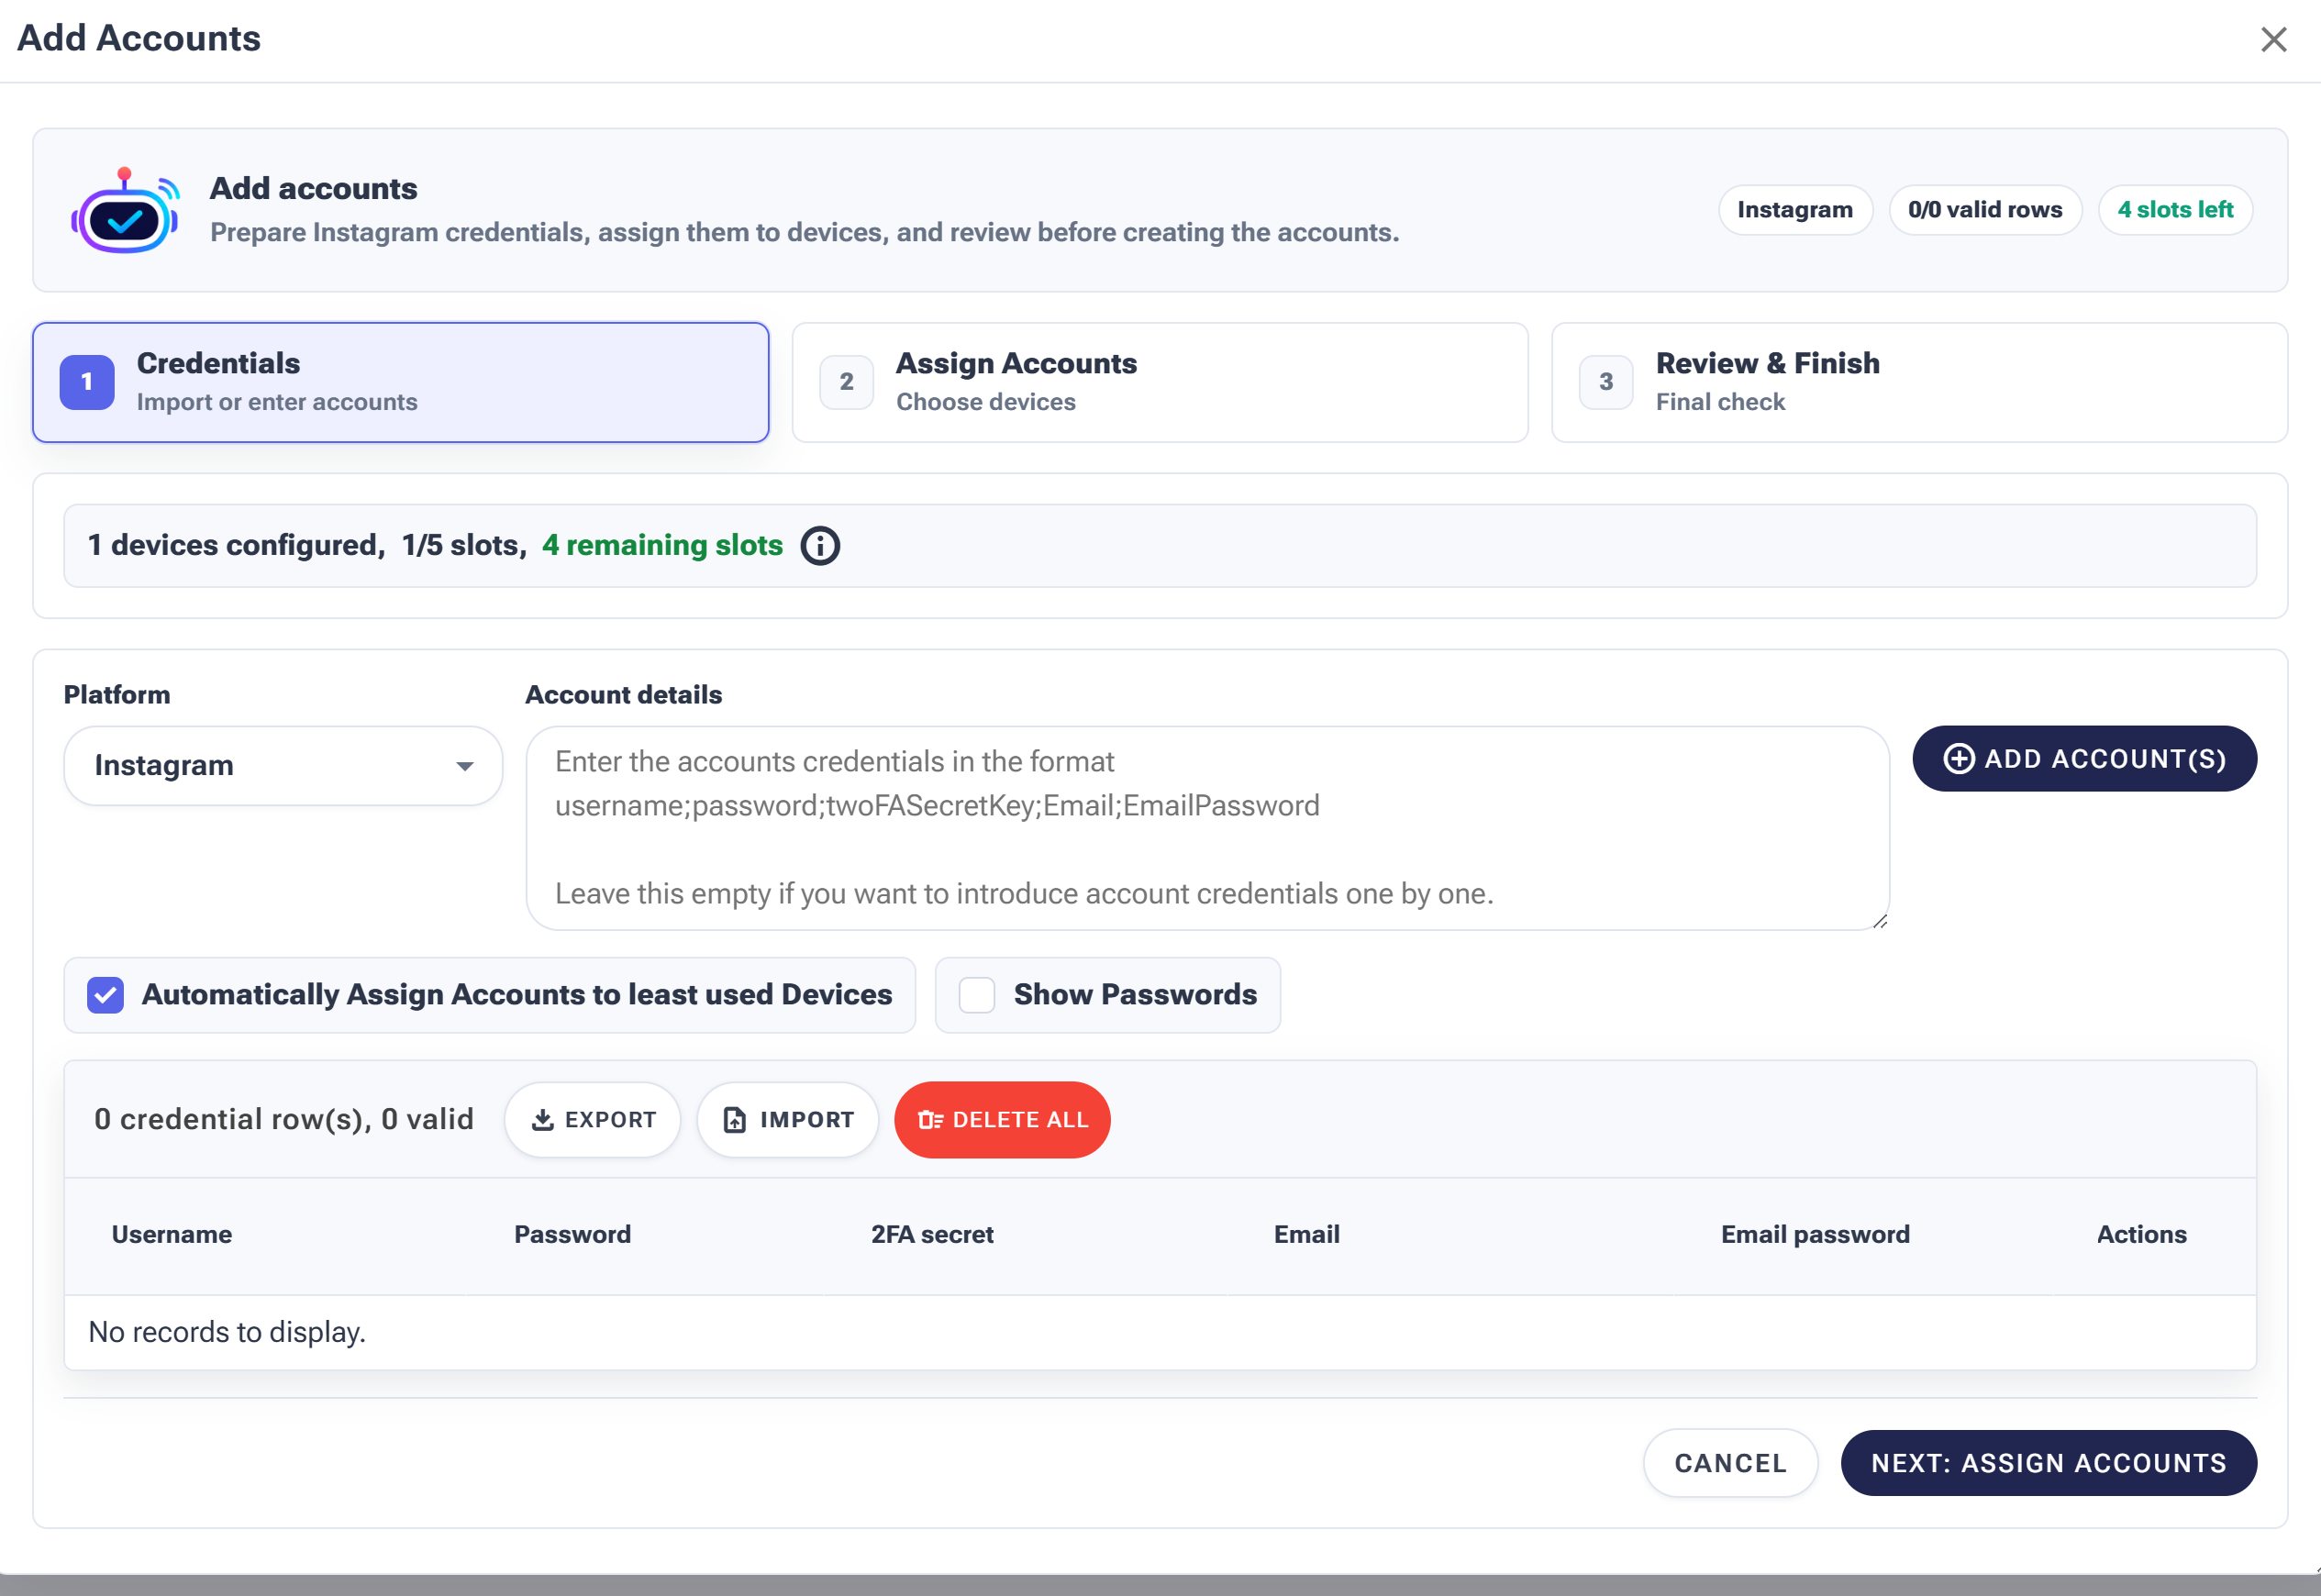Click the Platform label

pos(117,695)
